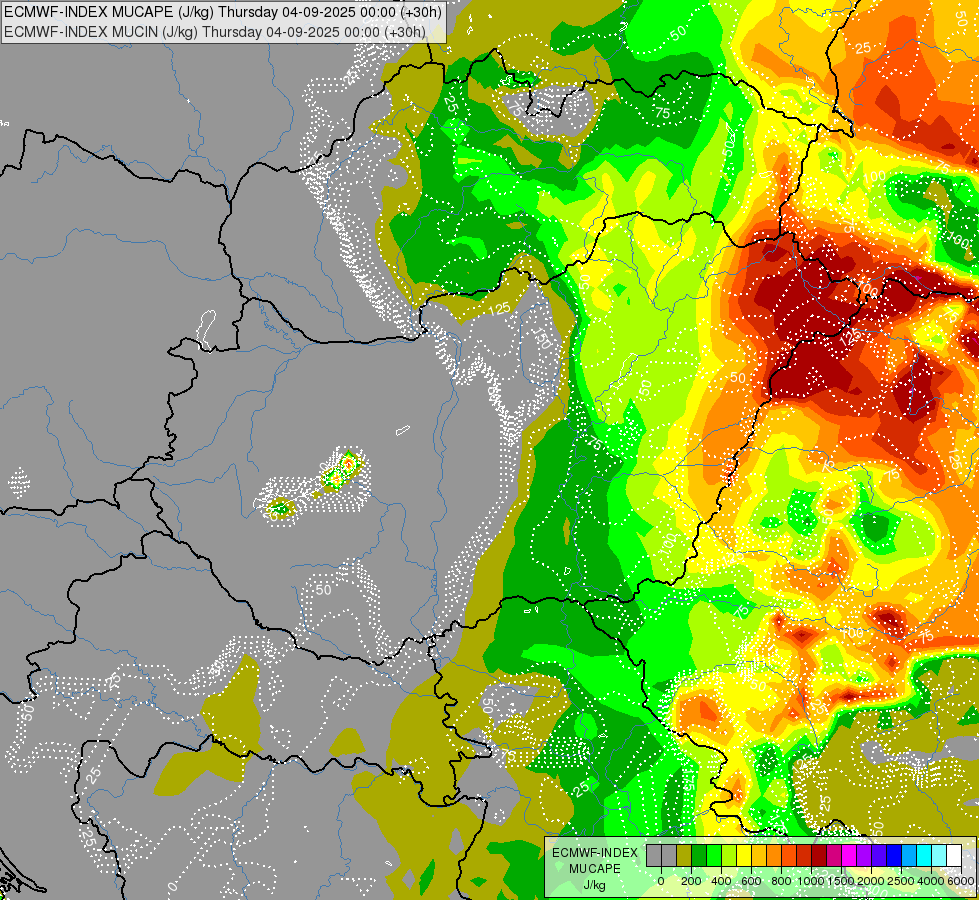Screen dimensions: 979x900
Task: Click the olive swatch in MUCAPE legend
Action: point(684,855)
